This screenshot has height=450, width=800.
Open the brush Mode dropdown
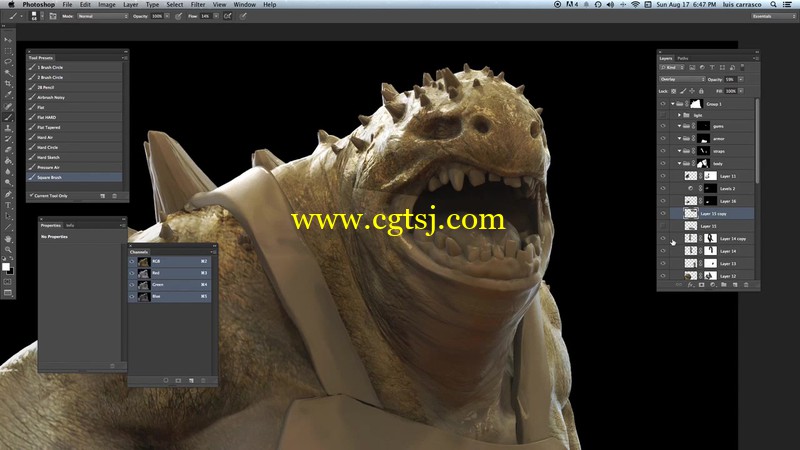coord(103,16)
